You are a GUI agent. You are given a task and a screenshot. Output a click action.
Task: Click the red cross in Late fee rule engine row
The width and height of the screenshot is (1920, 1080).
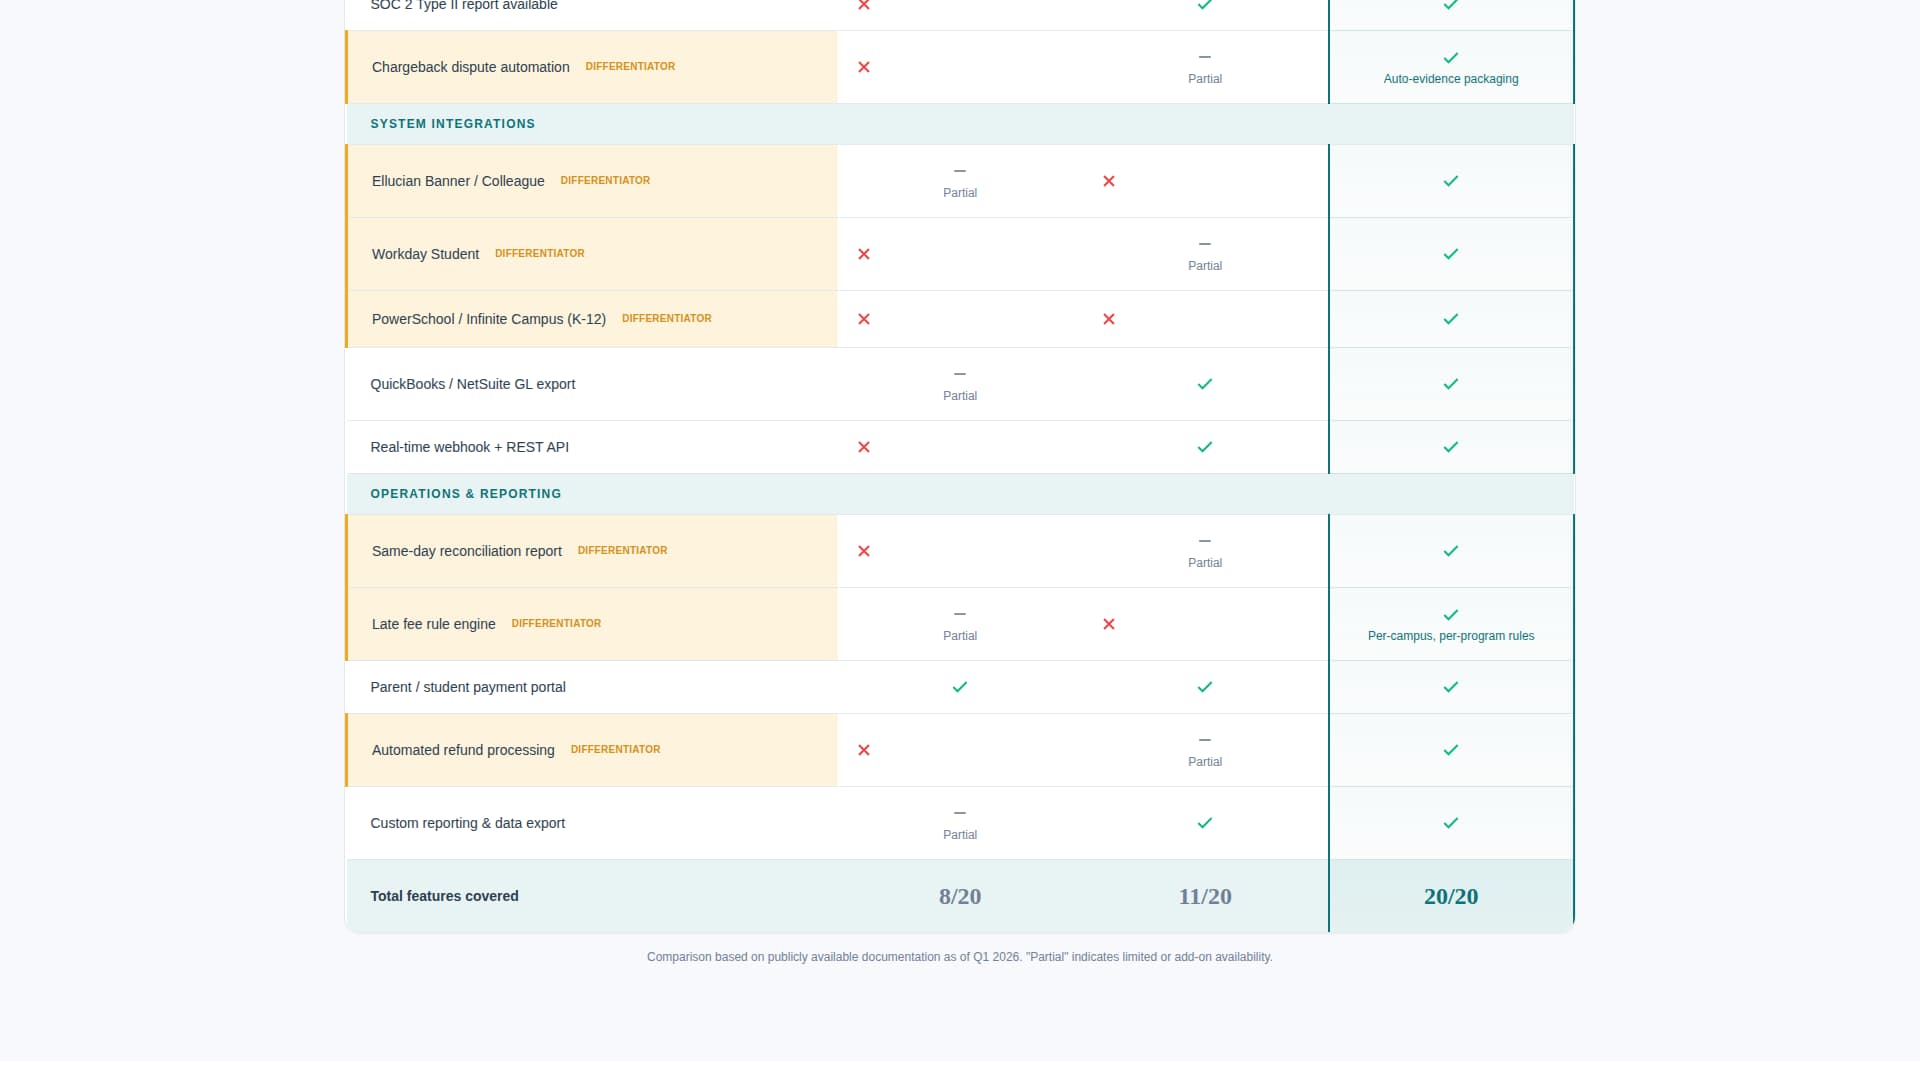point(1109,624)
